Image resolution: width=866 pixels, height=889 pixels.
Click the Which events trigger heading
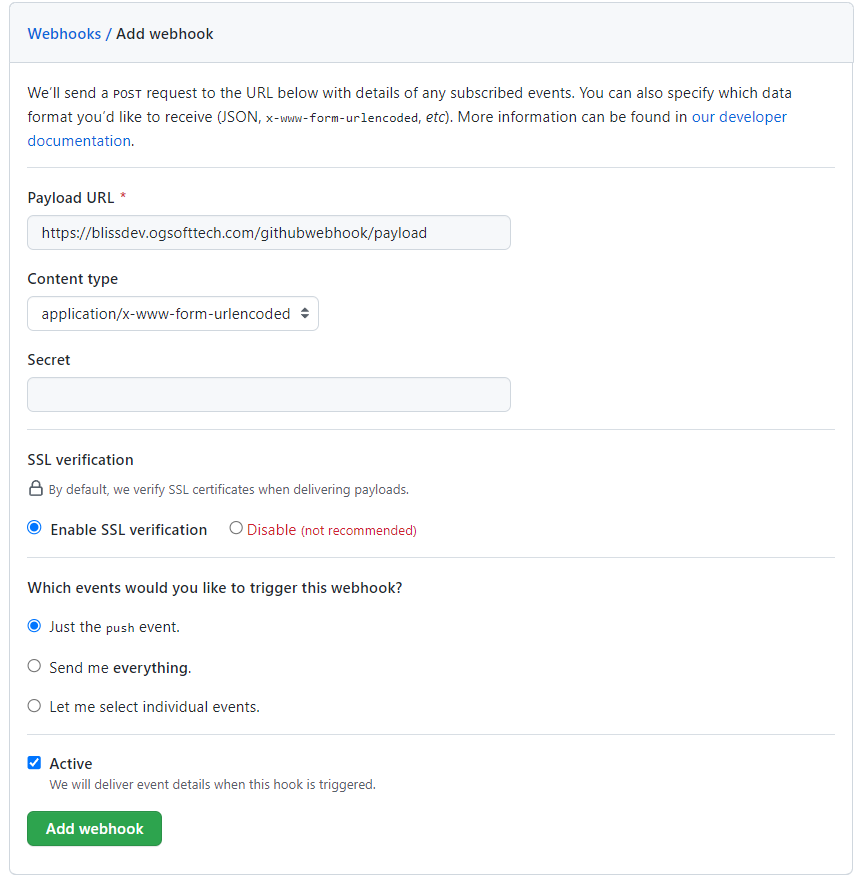(x=214, y=588)
